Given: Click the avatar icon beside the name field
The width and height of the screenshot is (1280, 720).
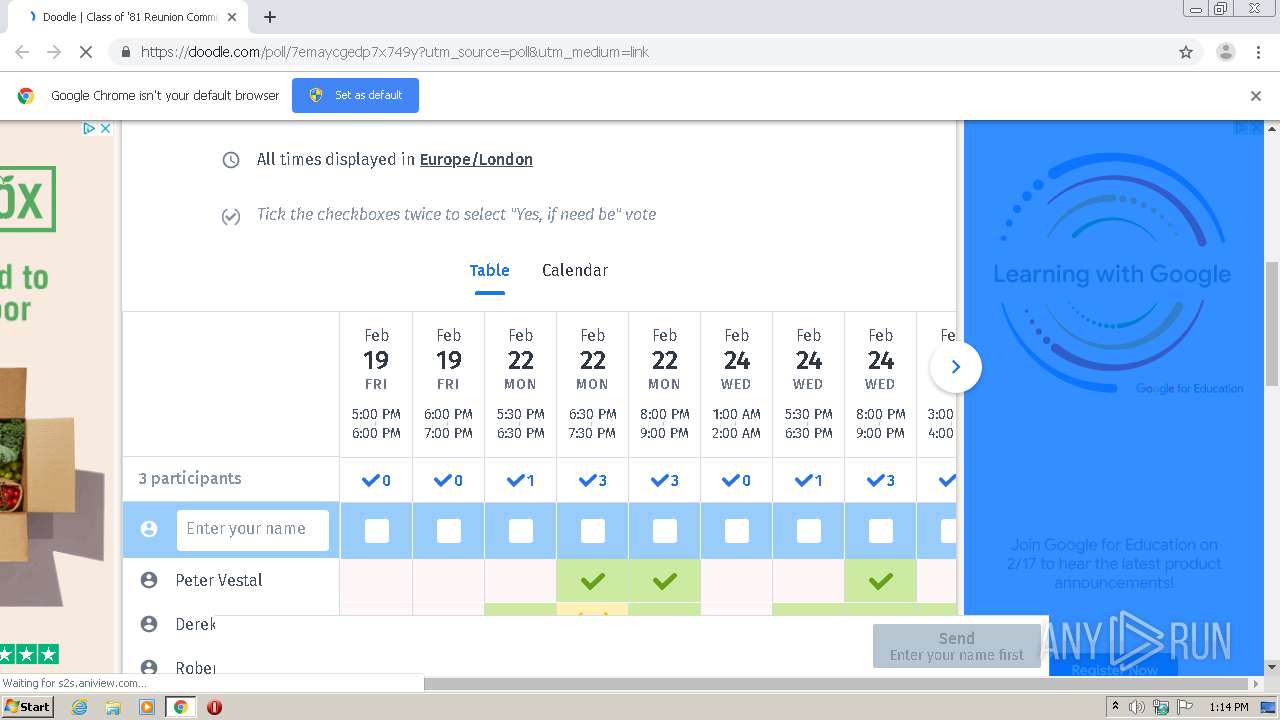Looking at the screenshot, I should click(149, 529).
